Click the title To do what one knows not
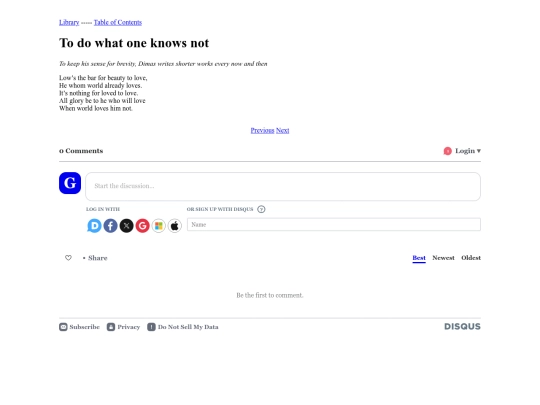 point(134,43)
